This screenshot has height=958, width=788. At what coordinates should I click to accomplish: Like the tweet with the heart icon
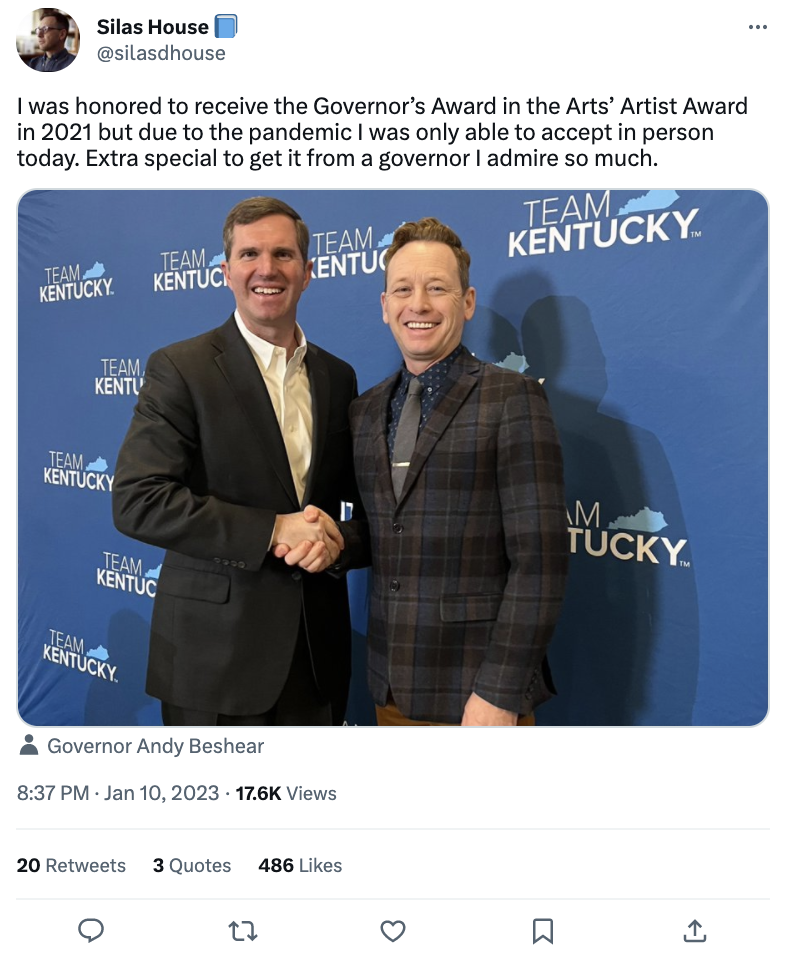[x=393, y=931]
